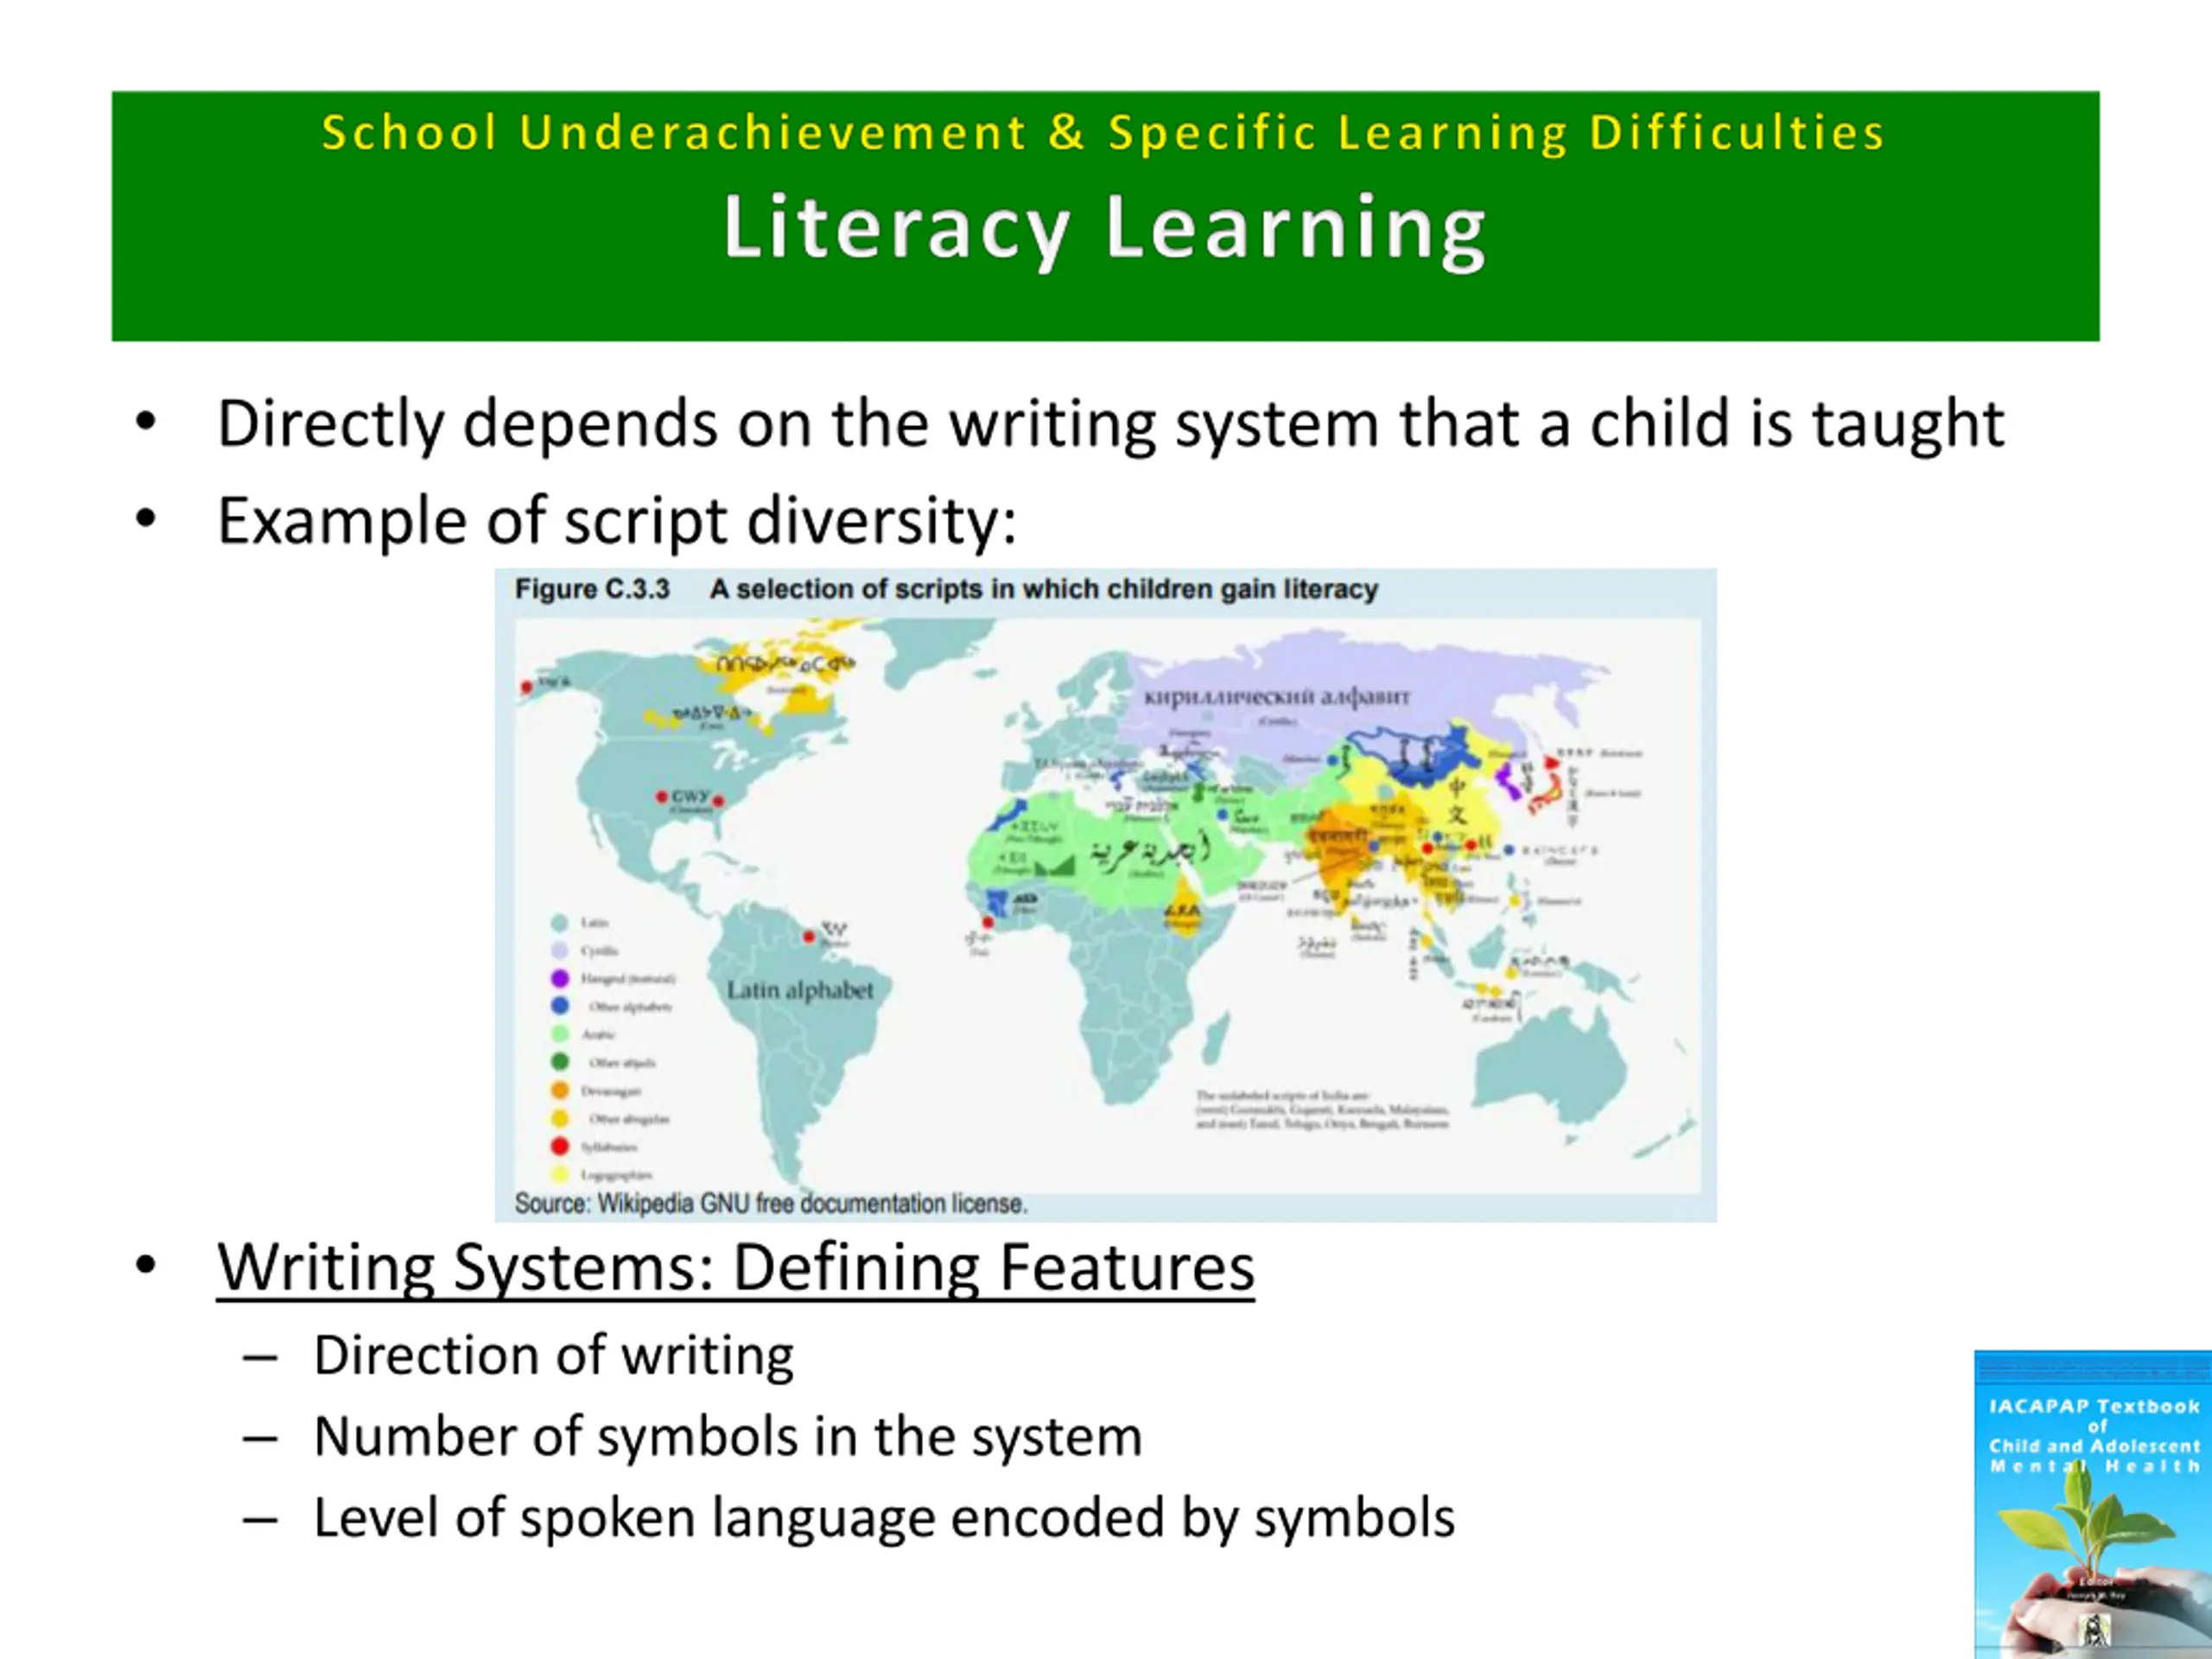Click Level of spoken language encoded by symbols
The height and width of the screenshot is (1659, 2212).
[884, 1519]
